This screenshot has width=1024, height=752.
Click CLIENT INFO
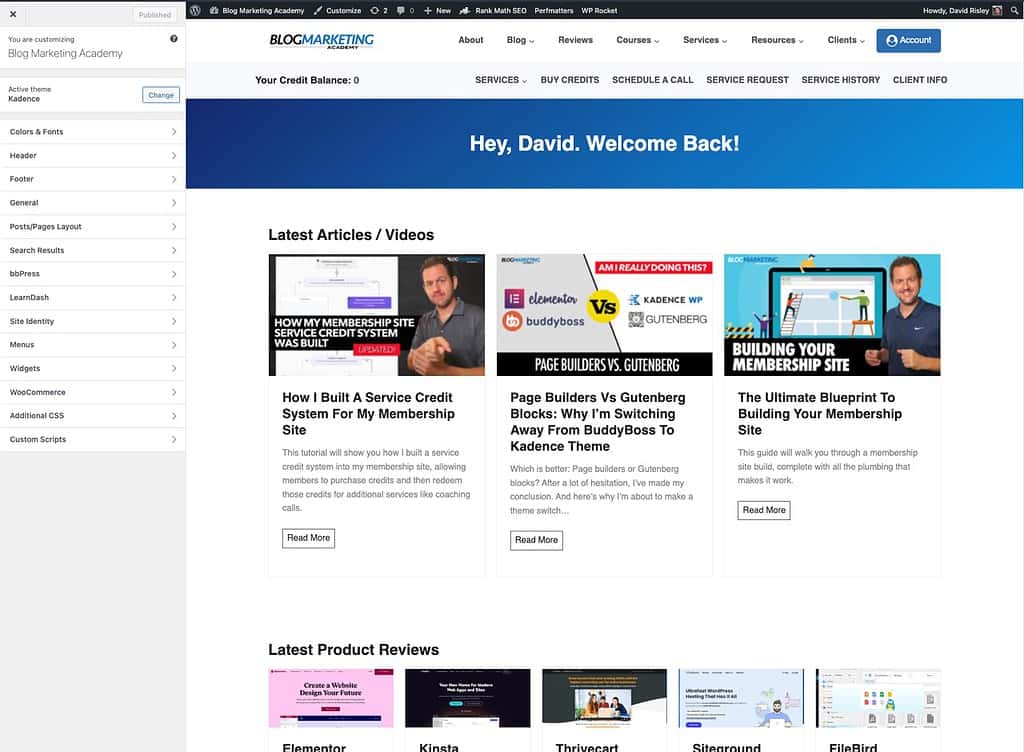pos(920,80)
